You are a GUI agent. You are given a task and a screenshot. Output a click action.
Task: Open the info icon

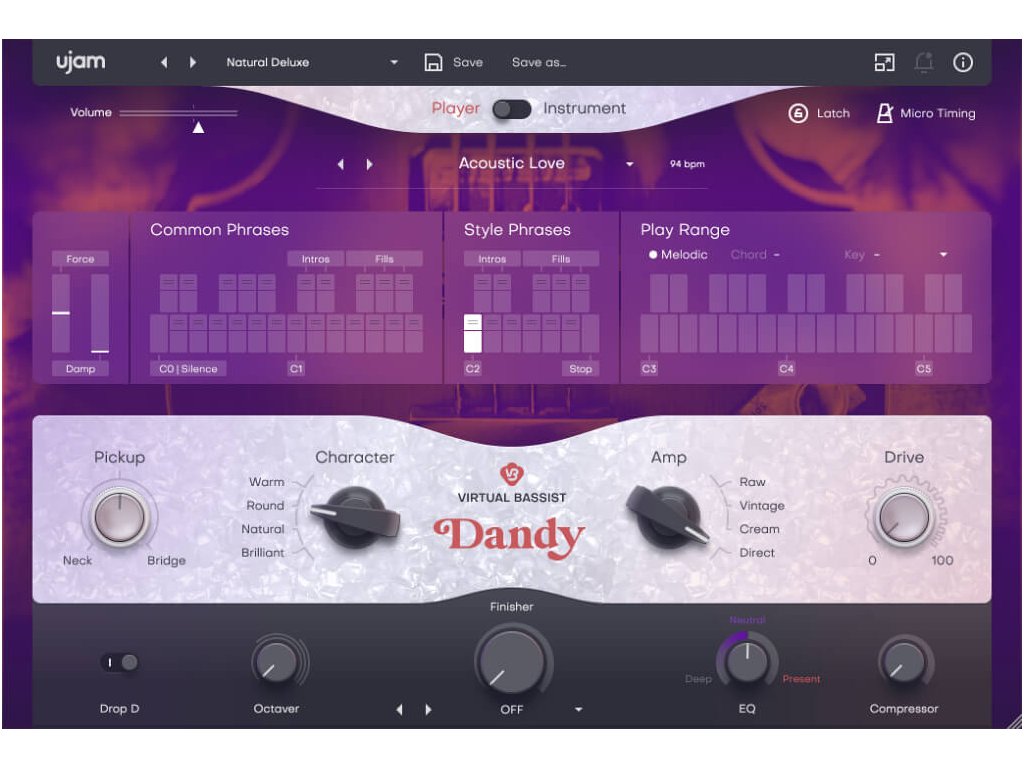pyautogui.click(x=963, y=62)
